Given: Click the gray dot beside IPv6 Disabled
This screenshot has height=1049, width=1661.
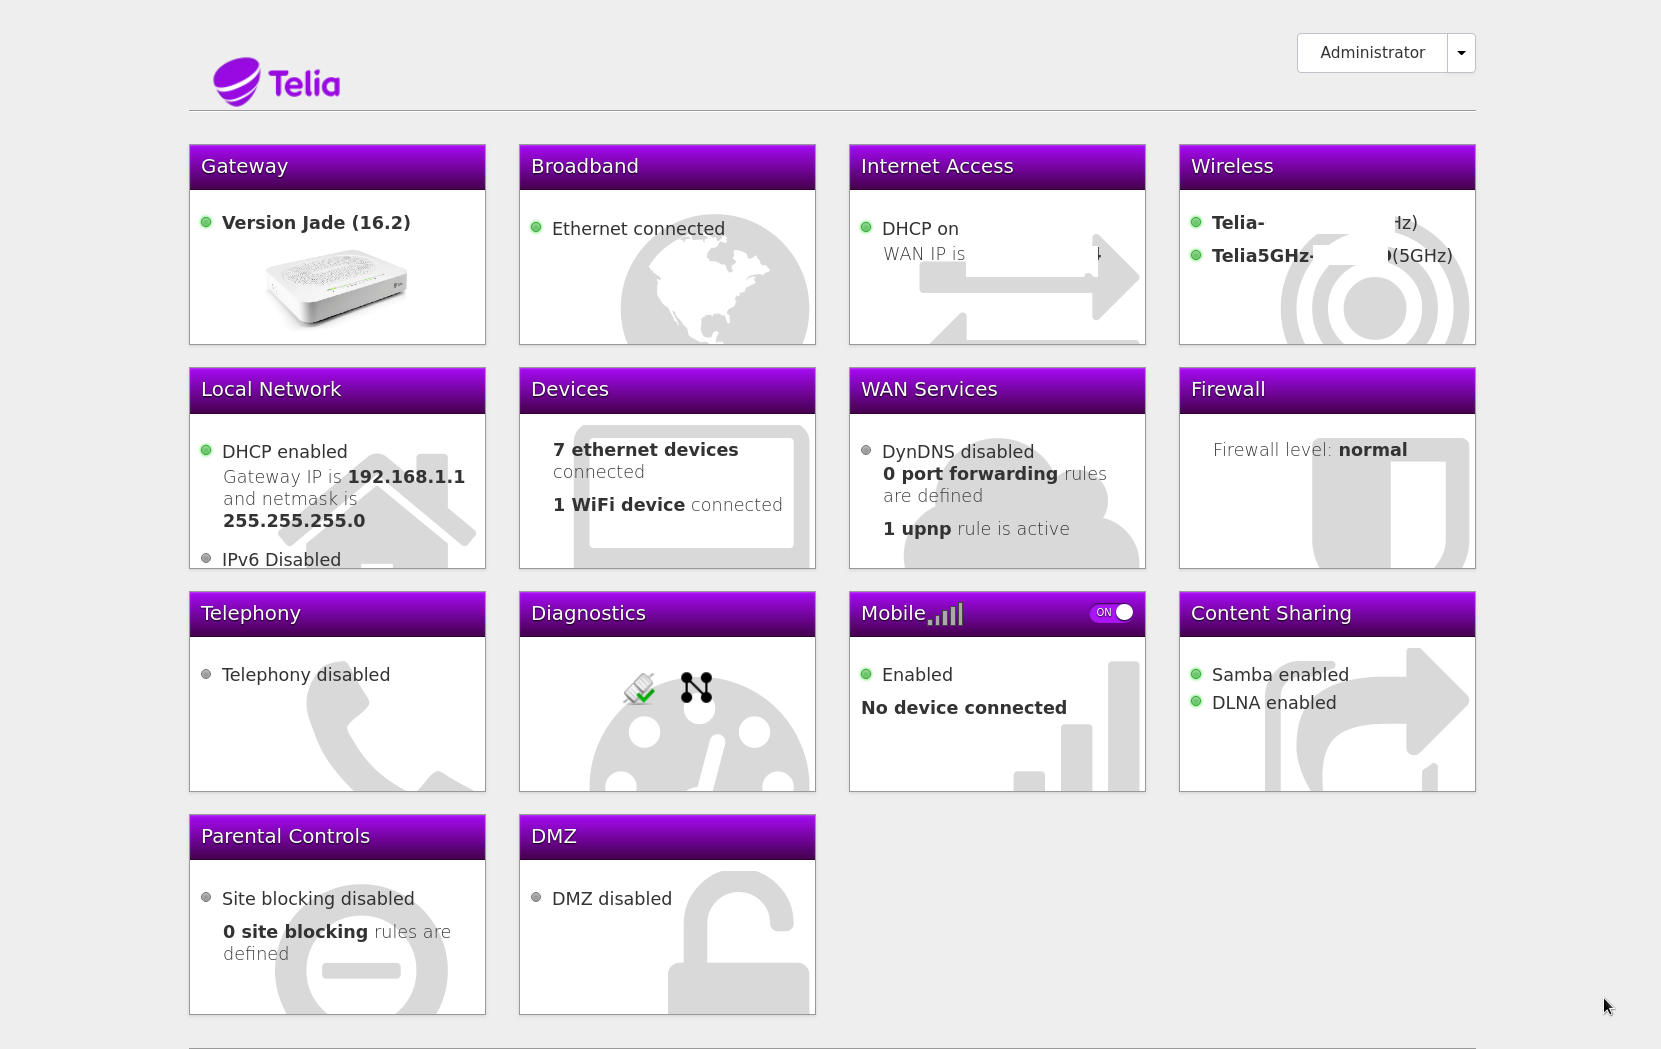Looking at the screenshot, I should click(206, 558).
